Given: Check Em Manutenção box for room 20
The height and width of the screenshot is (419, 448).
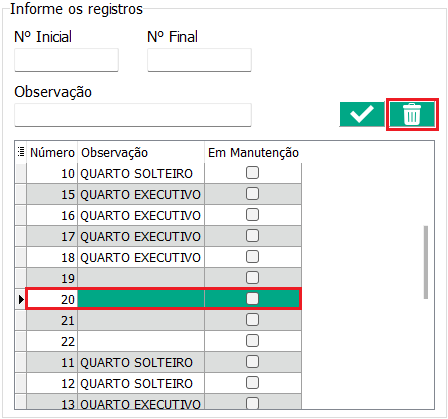Looking at the screenshot, I should [252, 299].
